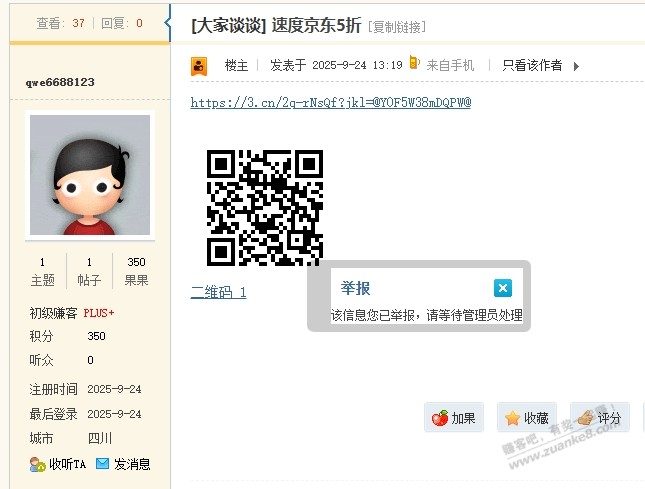645x489 pixels.
Task: Click the QR code image
Action: (x=264, y=208)
